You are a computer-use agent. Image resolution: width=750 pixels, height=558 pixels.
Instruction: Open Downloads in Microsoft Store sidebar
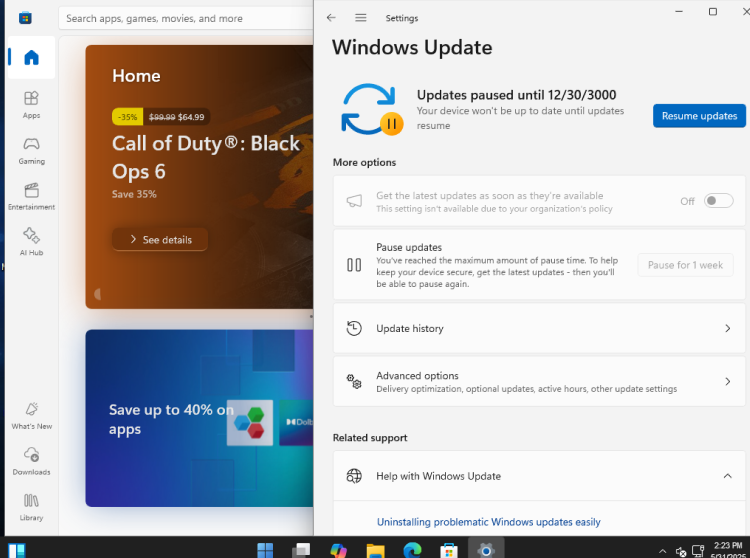[31, 461]
